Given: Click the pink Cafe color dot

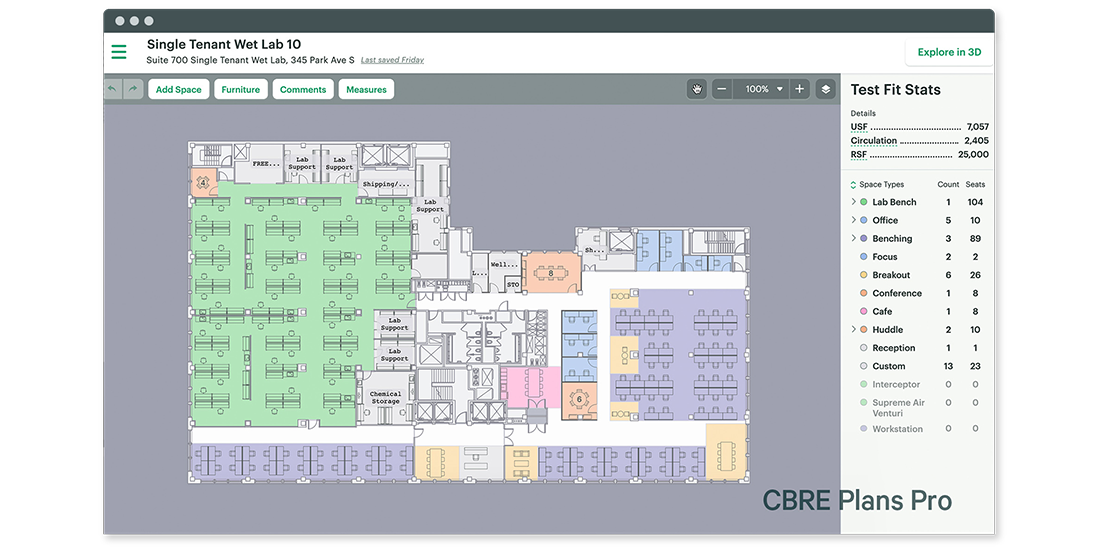Looking at the screenshot, I should 863,312.
